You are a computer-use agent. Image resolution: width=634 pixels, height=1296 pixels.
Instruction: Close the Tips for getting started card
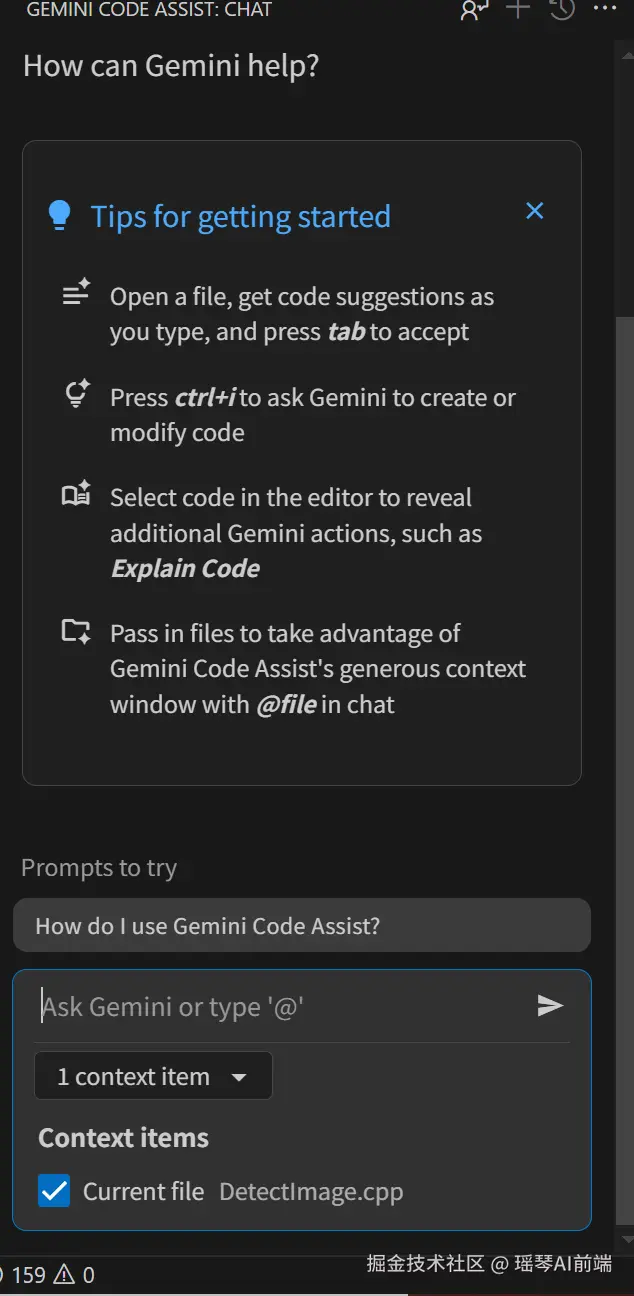535,211
